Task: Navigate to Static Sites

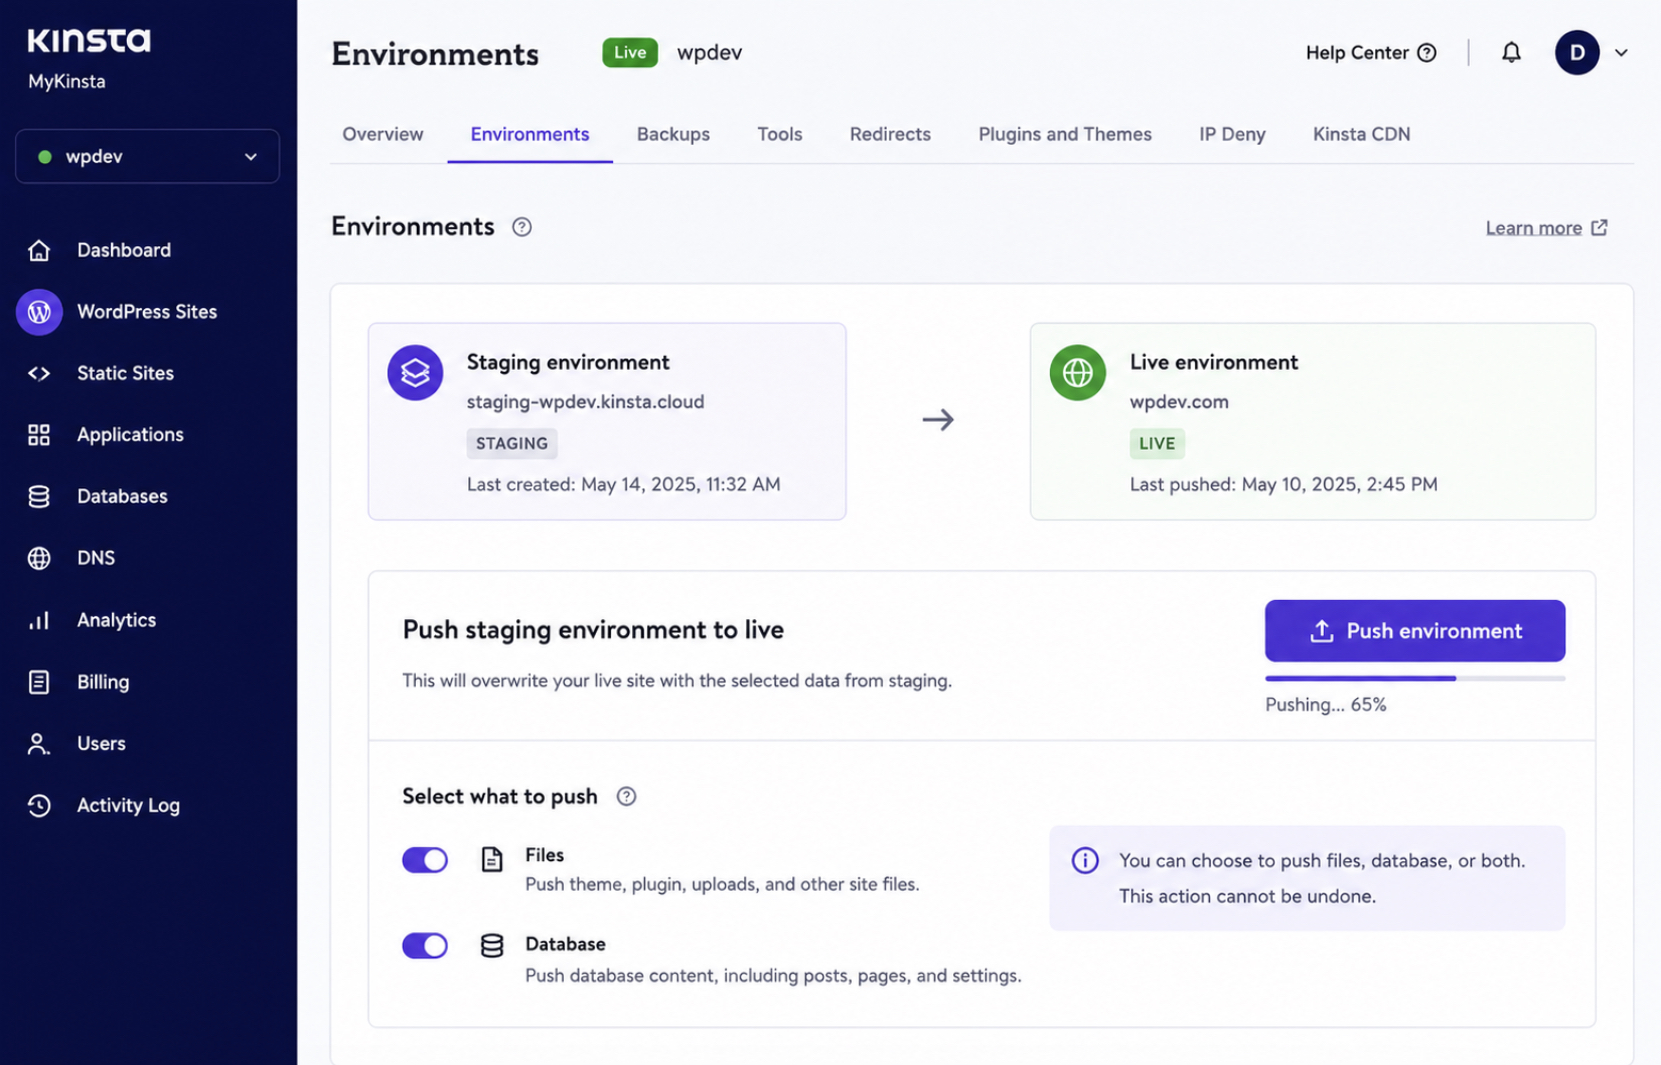Action: 125,373
